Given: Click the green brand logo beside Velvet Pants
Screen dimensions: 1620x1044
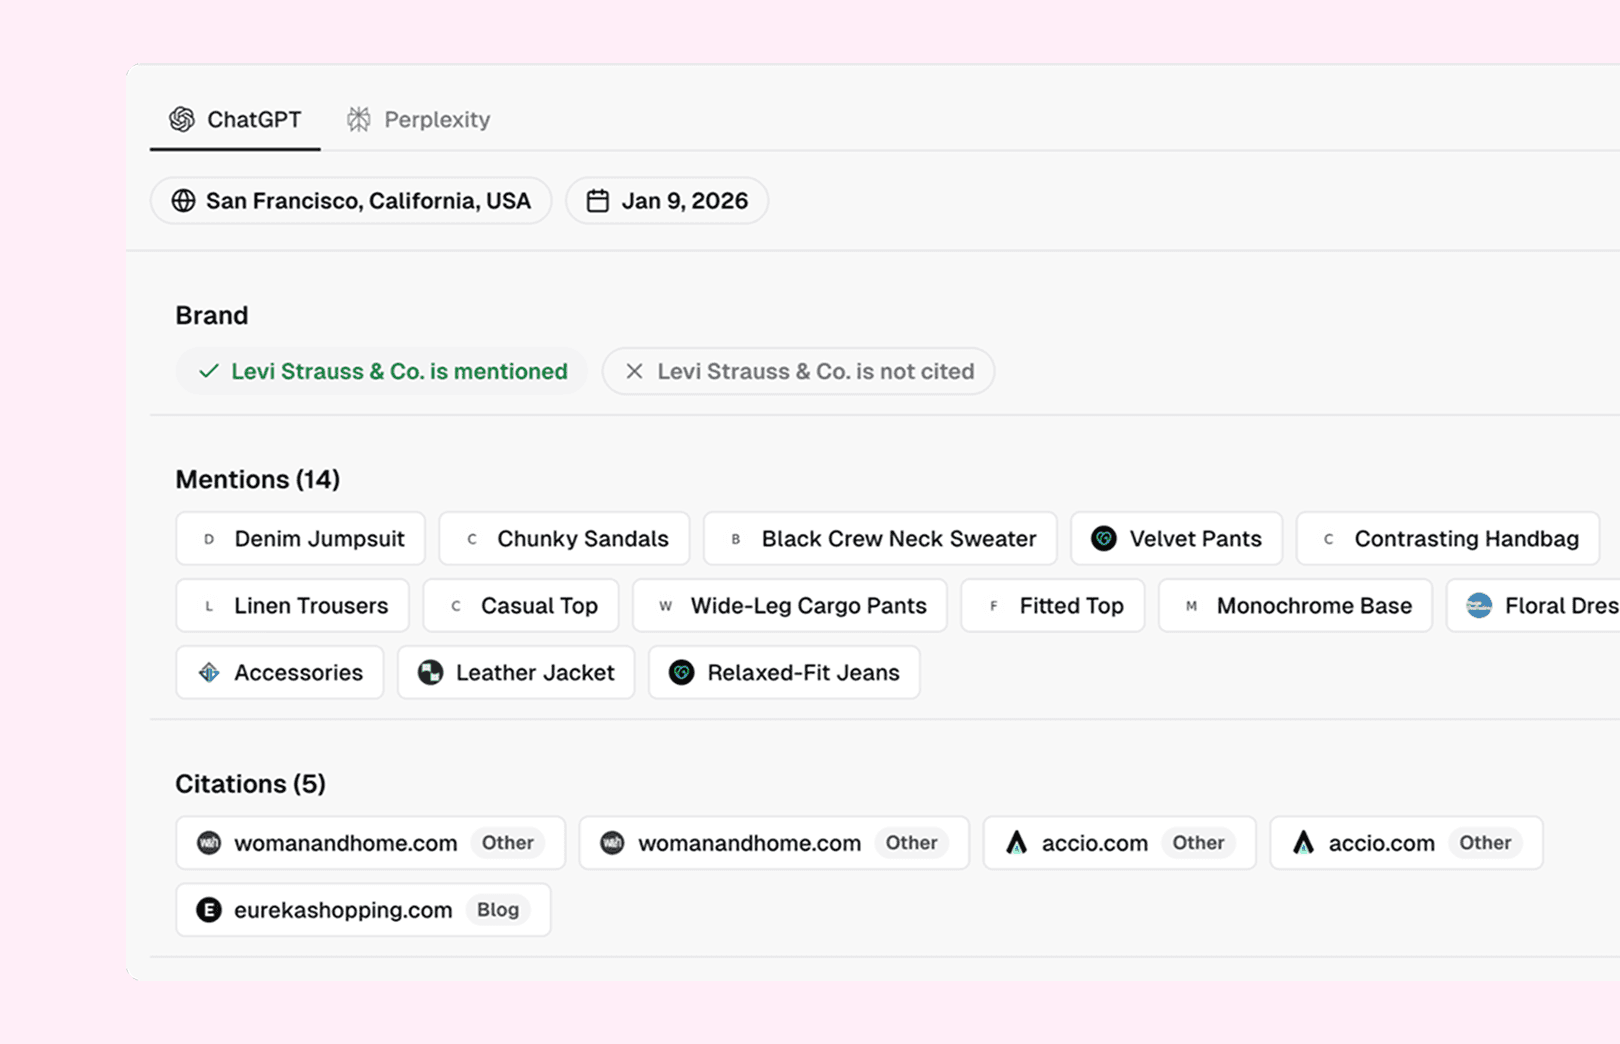Looking at the screenshot, I should [x=1104, y=539].
